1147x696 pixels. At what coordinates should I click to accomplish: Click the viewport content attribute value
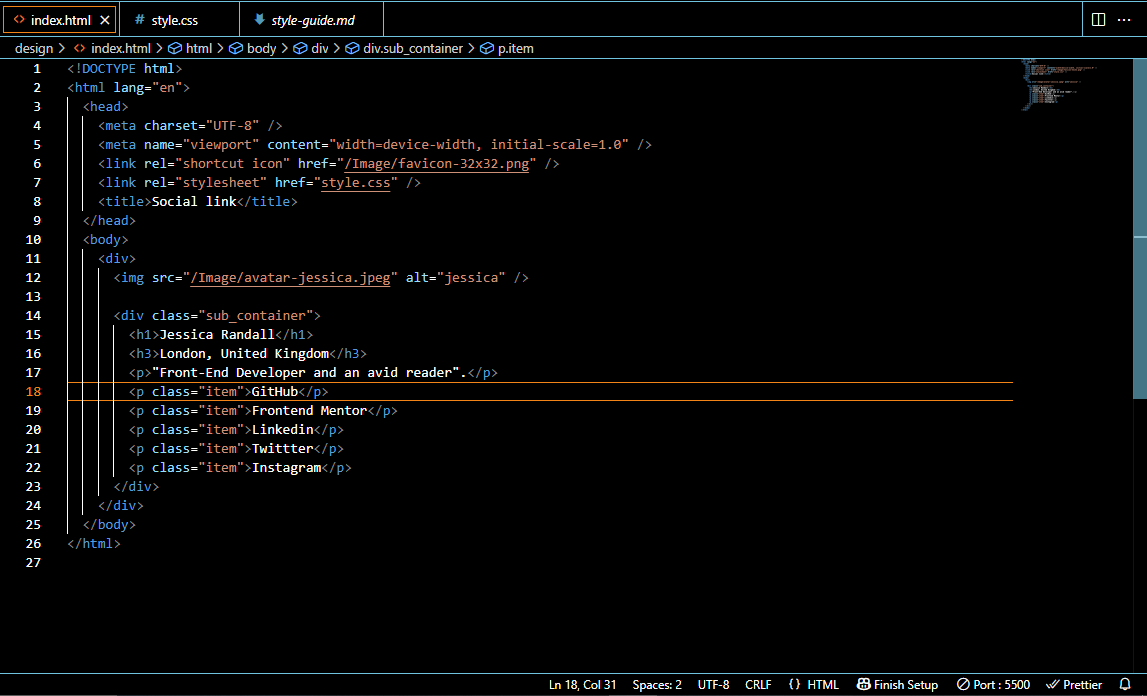pyautogui.click(x=479, y=144)
